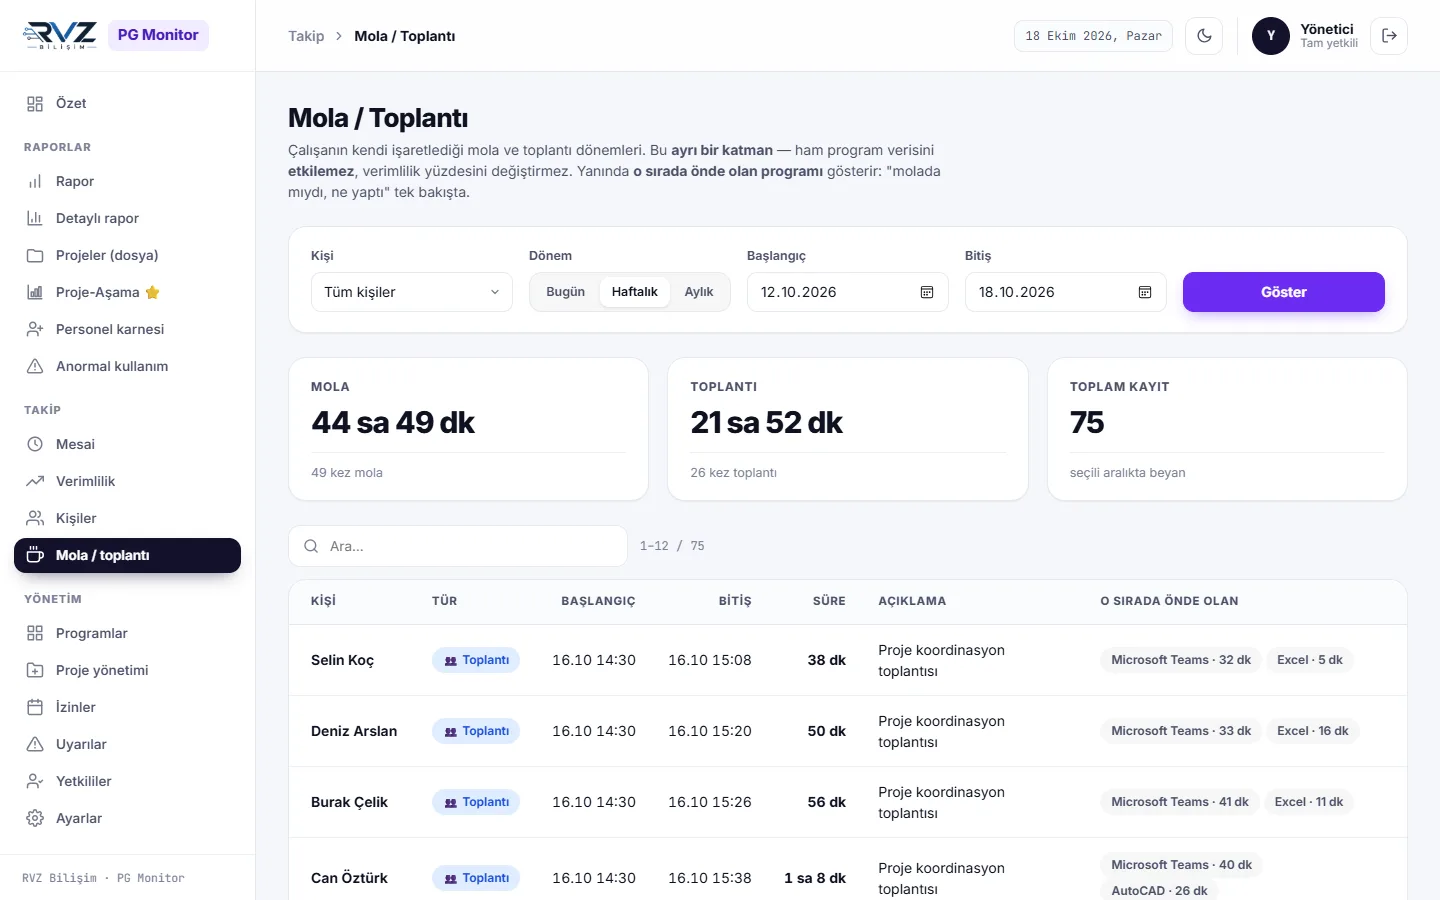Open calendar picker for Bitiş date
The height and width of the screenshot is (900, 1440).
tap(1145, 292)
